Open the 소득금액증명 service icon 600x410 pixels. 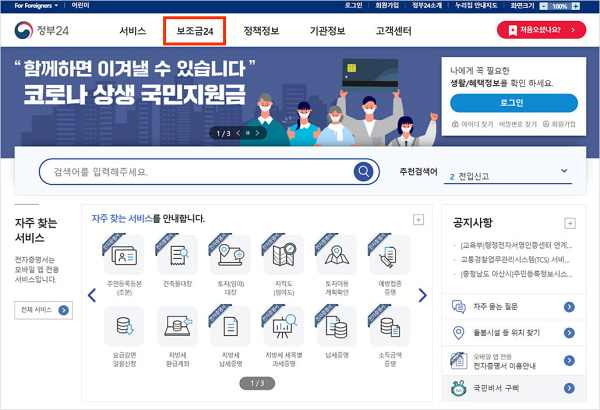point(390,326)
